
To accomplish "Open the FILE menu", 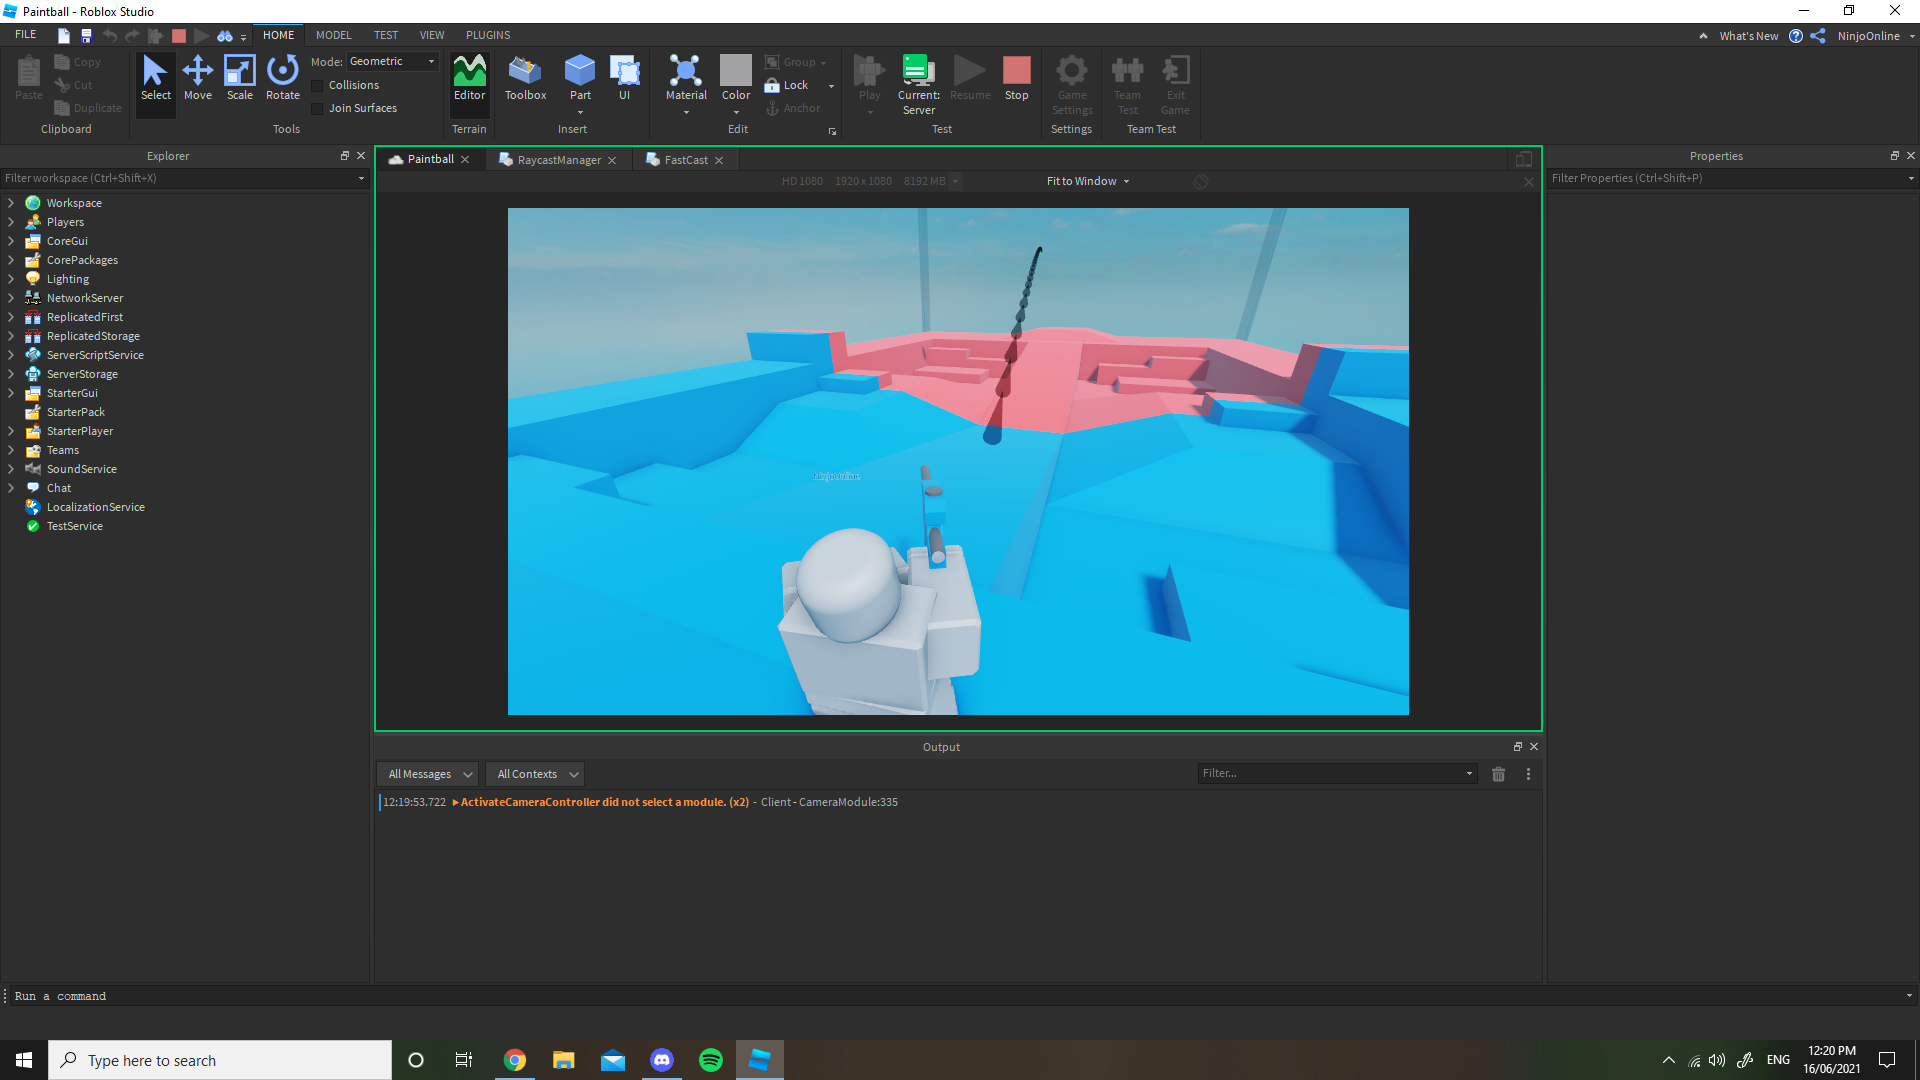I will (26, 35).
